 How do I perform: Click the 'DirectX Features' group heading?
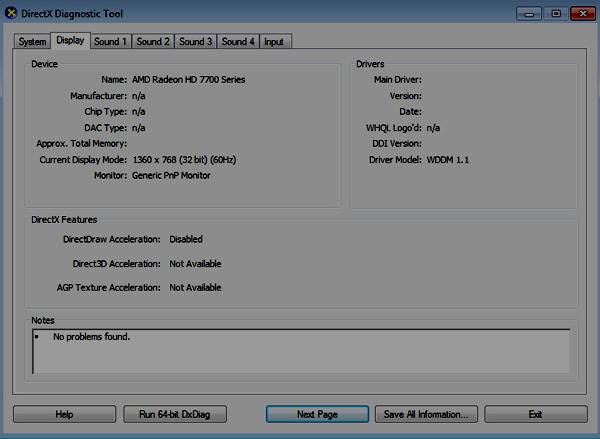pos(64,220)
